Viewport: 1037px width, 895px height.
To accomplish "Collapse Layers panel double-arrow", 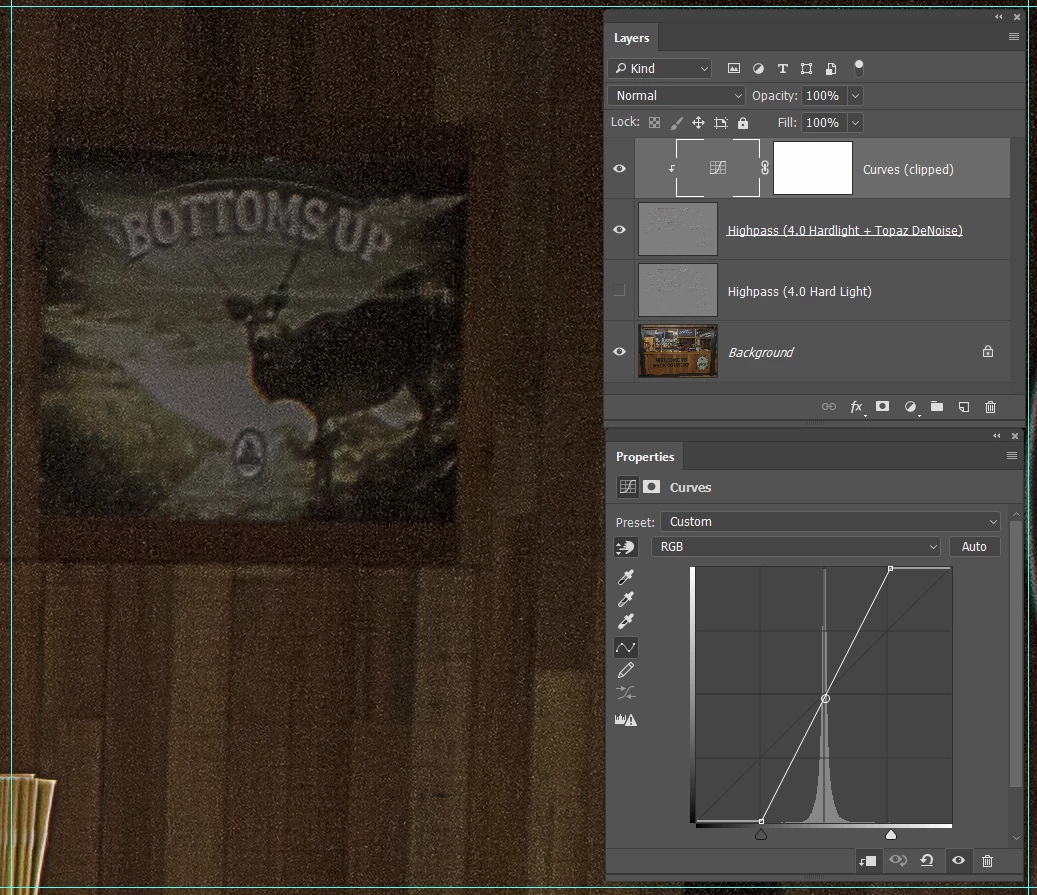I will 998,17.
